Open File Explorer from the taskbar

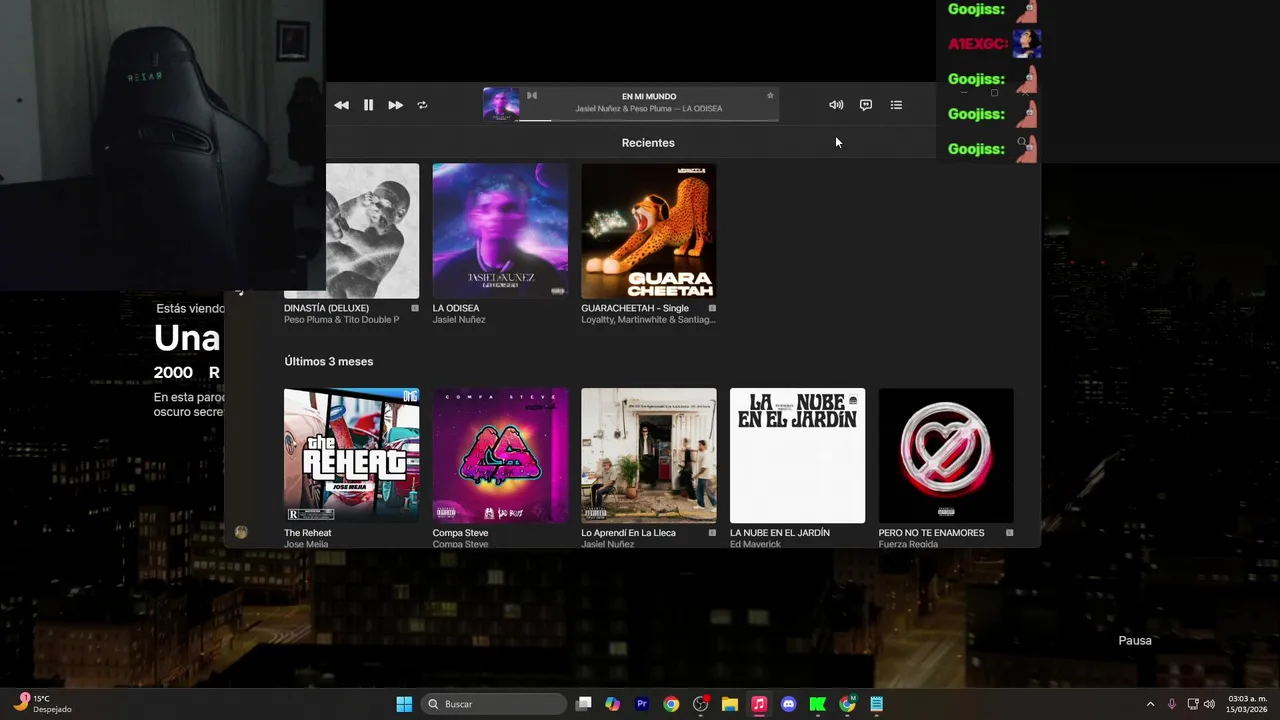coord(730,704)
